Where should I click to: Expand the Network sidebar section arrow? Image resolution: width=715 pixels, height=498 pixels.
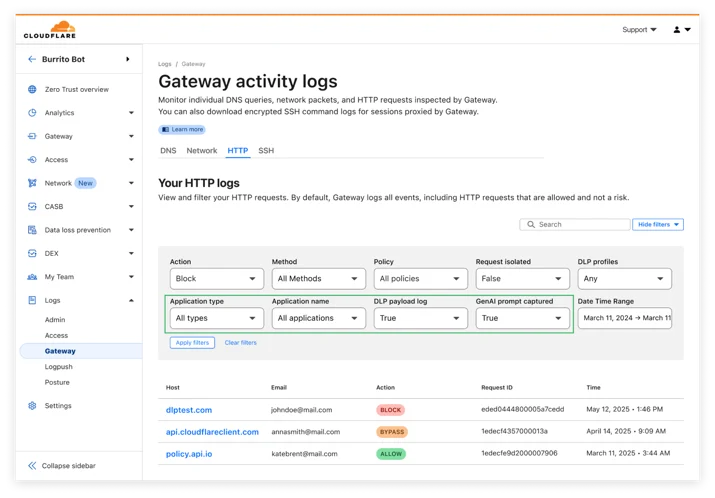[131, 183]
